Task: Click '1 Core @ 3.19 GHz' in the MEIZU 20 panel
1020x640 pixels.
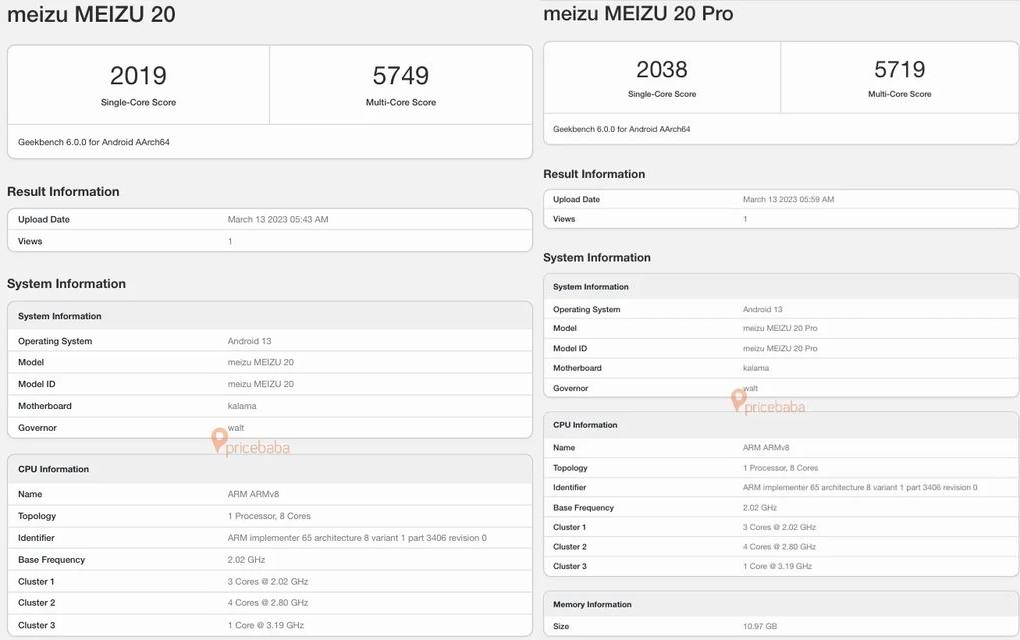Action: pyautogui.click(x=265, y=625)
